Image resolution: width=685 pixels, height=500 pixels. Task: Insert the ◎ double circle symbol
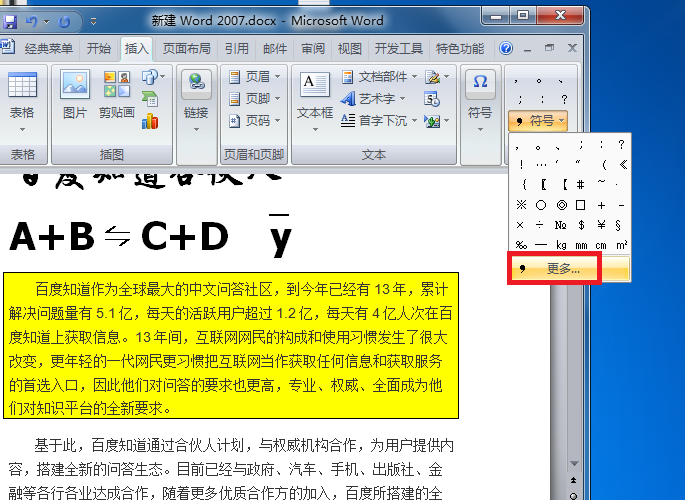[561, 205]
